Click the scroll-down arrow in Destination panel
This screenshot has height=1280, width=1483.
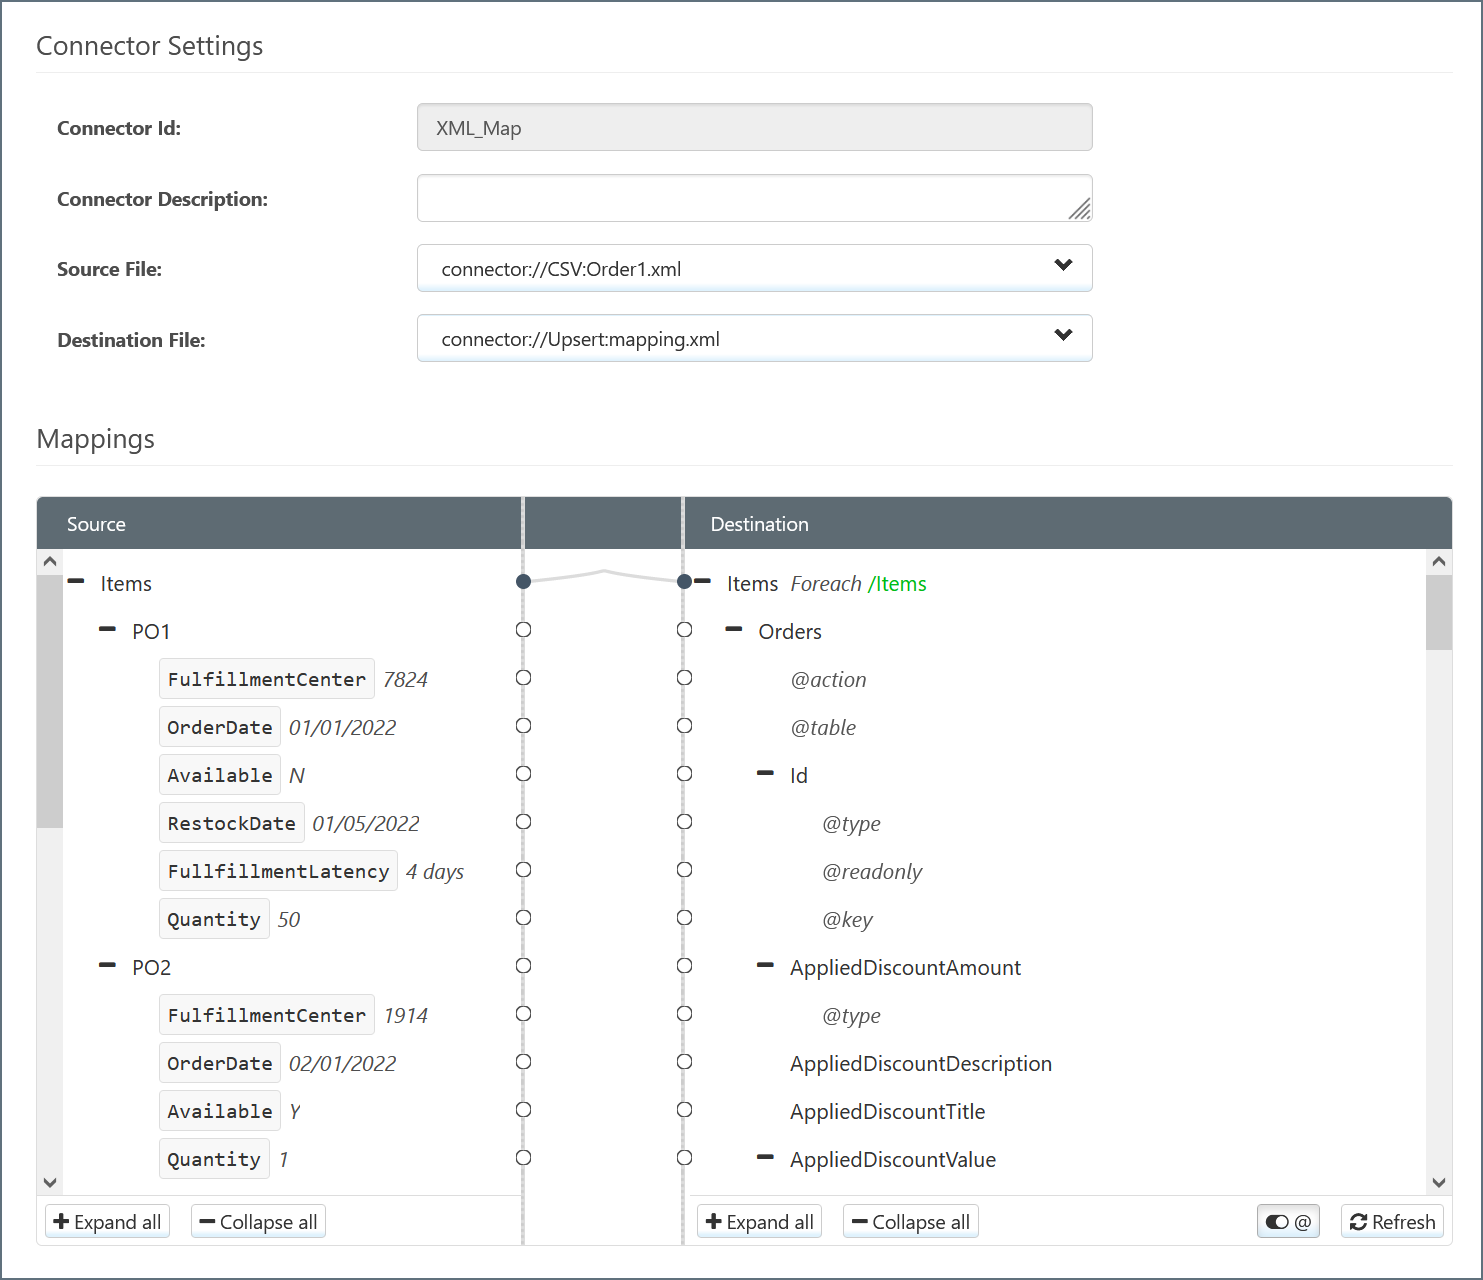click(1438, 1182)
